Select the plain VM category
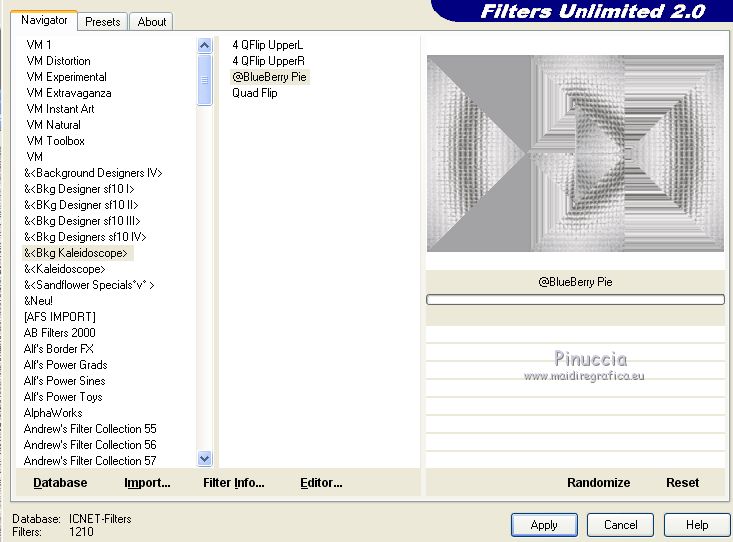 (x=35, y=157)
